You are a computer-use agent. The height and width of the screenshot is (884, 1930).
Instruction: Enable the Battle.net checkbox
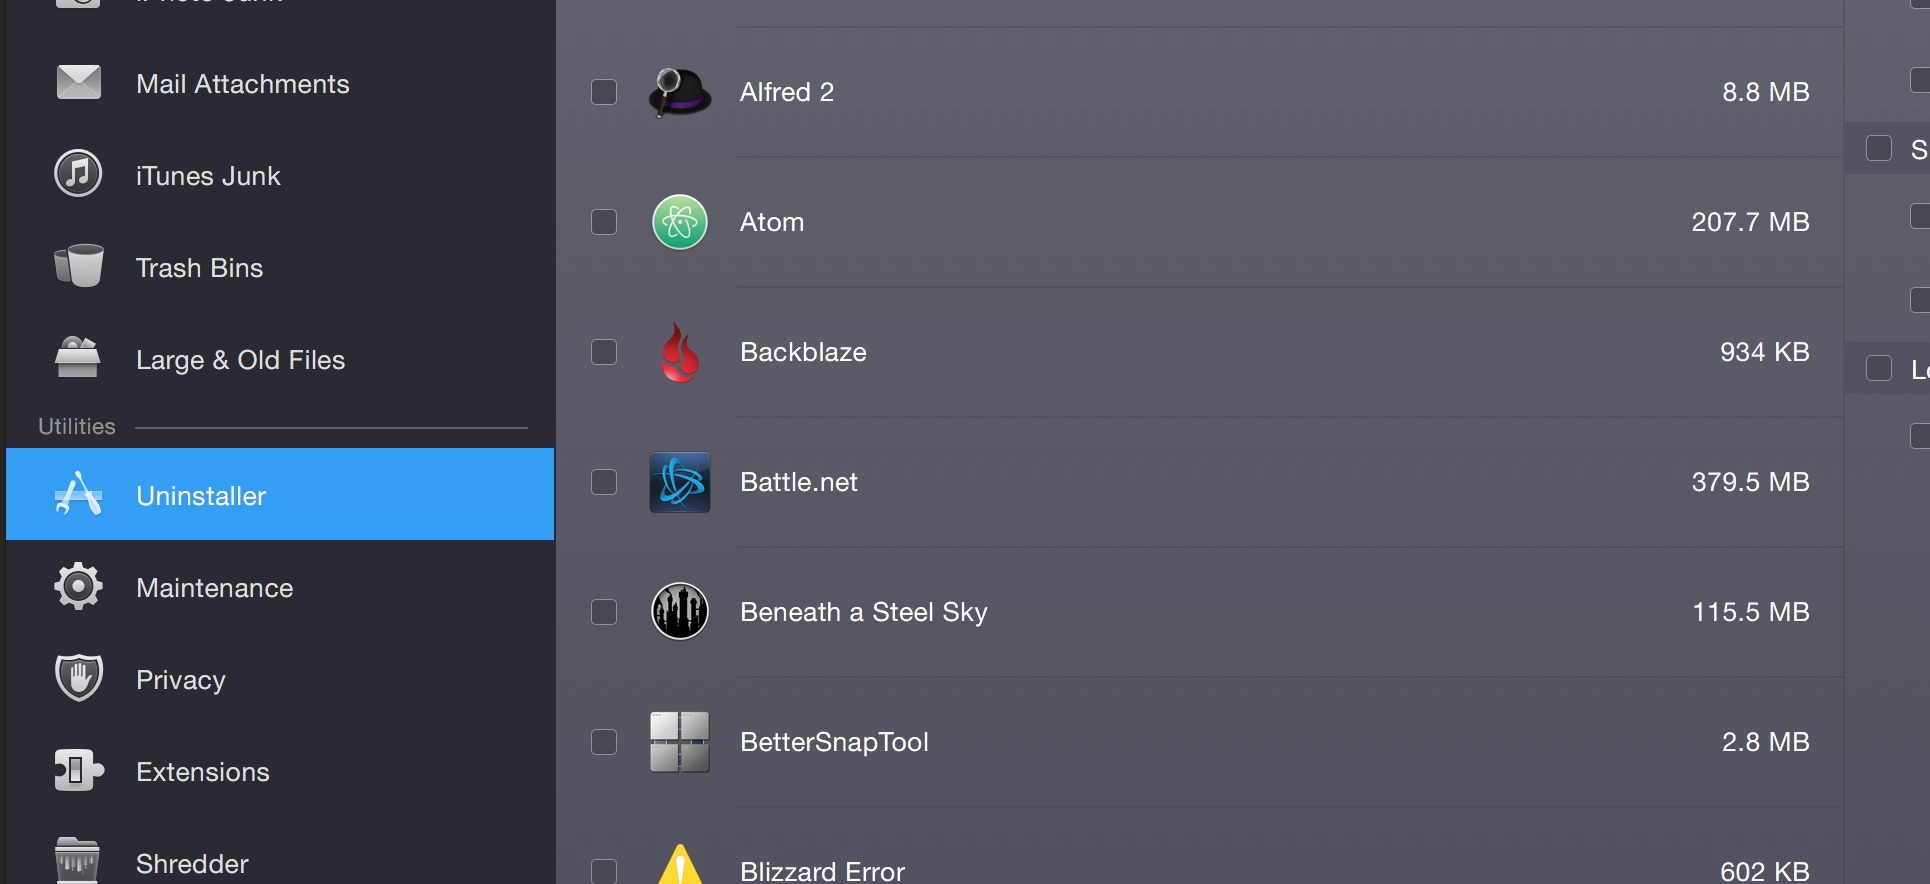tap(604, 482)
